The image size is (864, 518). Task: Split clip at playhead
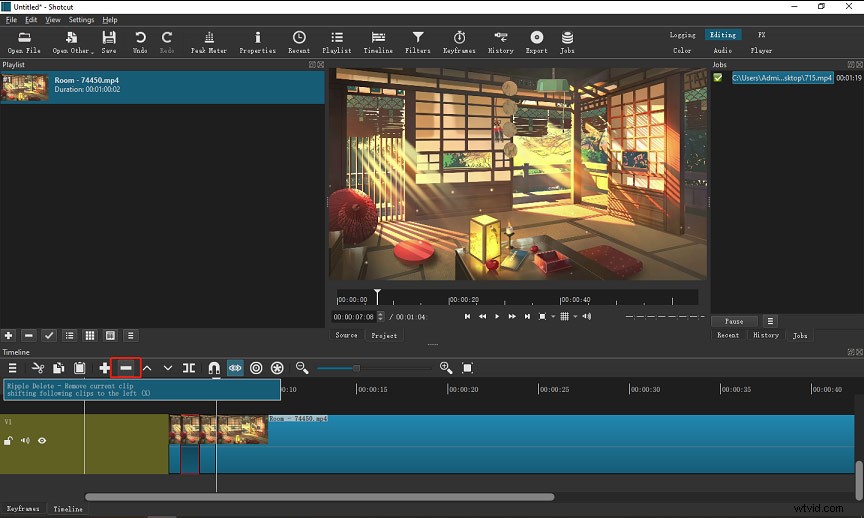point(189,368)
